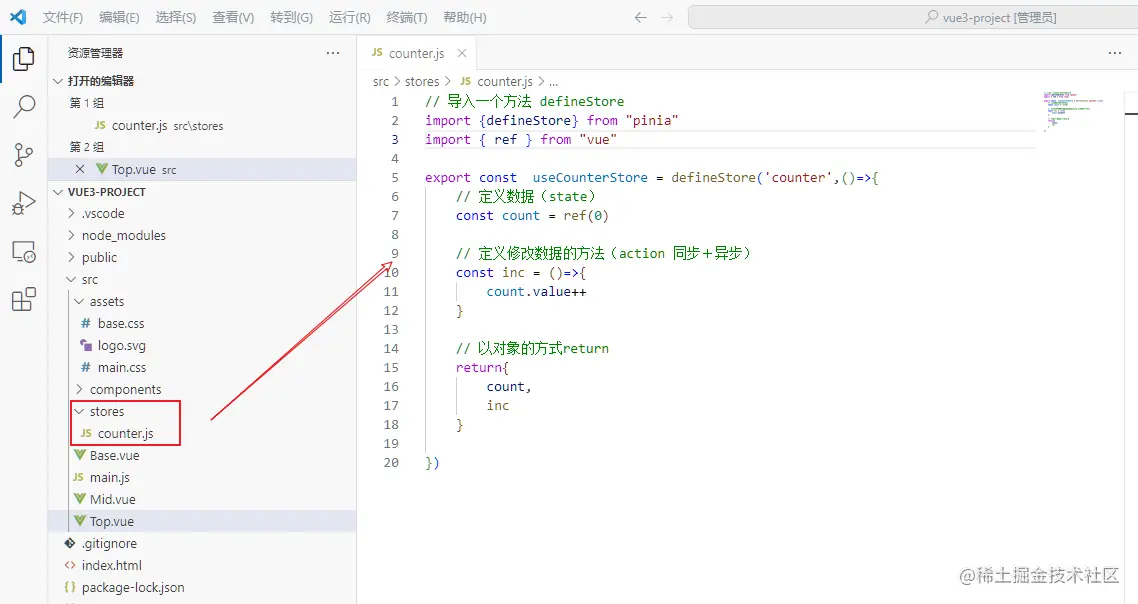
Task: Click the stores breadcrumb segment
Action: click(x=422, y=81)
